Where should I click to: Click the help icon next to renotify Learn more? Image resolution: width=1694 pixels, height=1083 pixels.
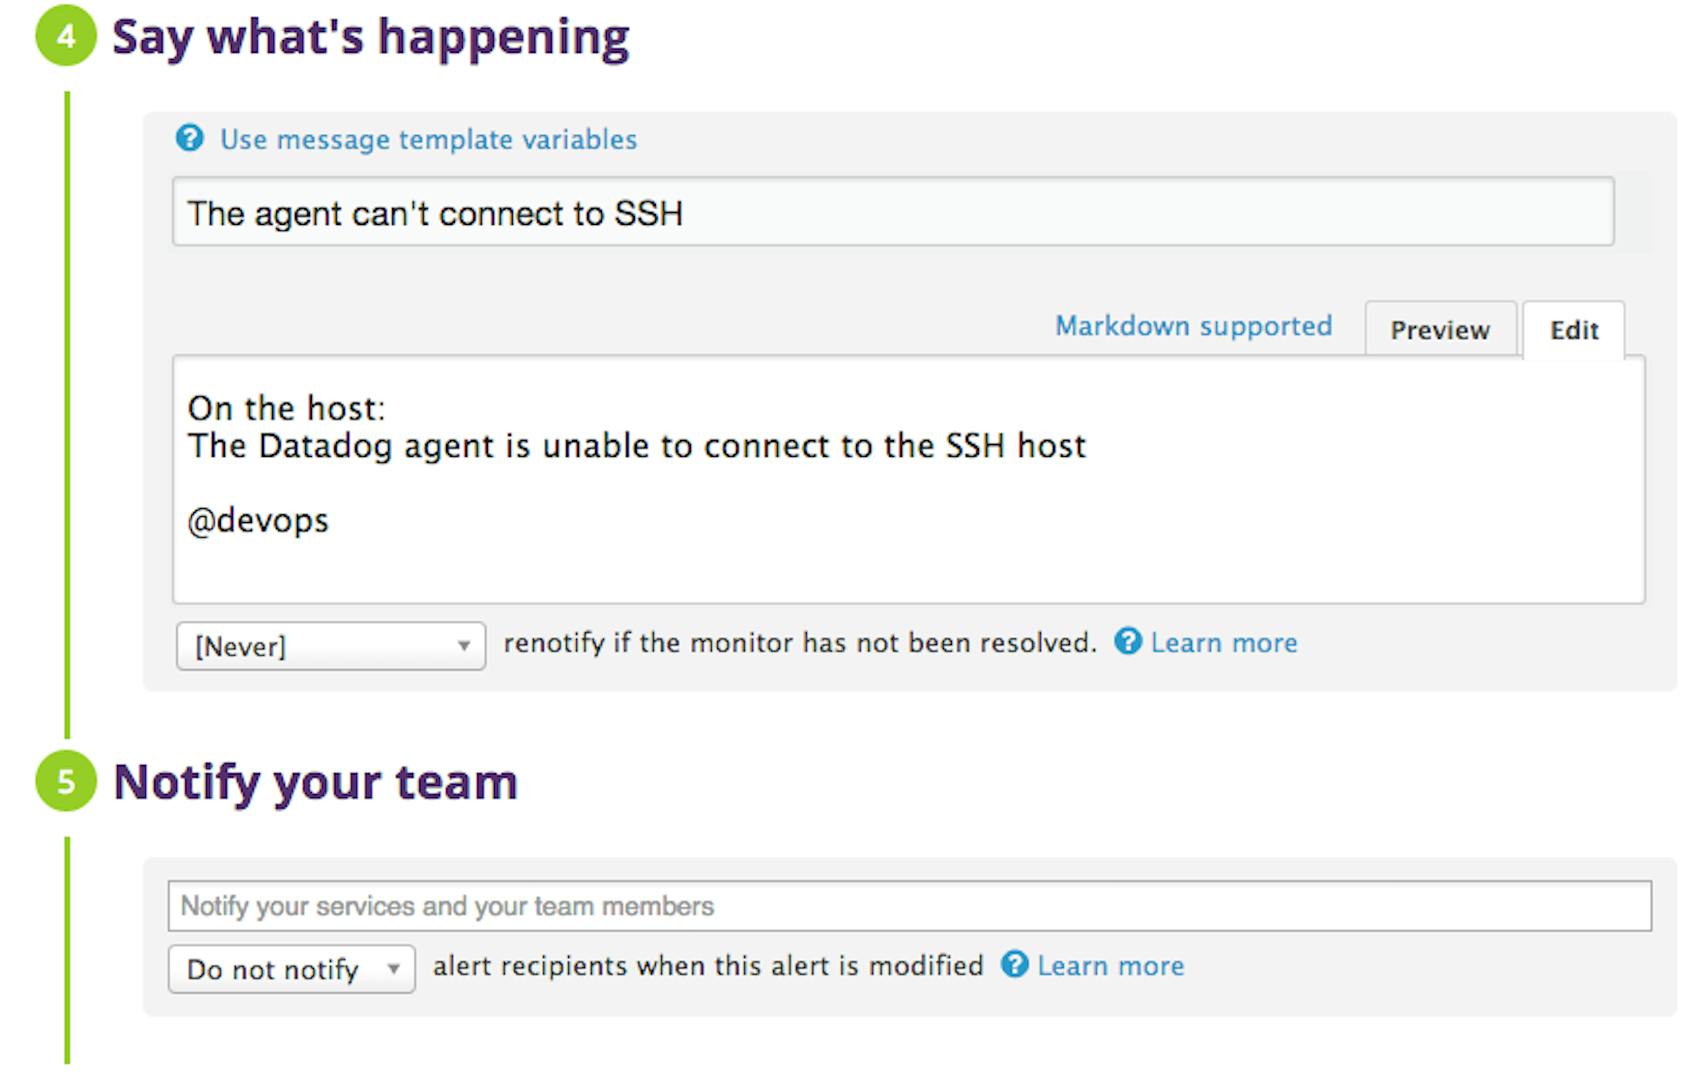(1127, 642)
